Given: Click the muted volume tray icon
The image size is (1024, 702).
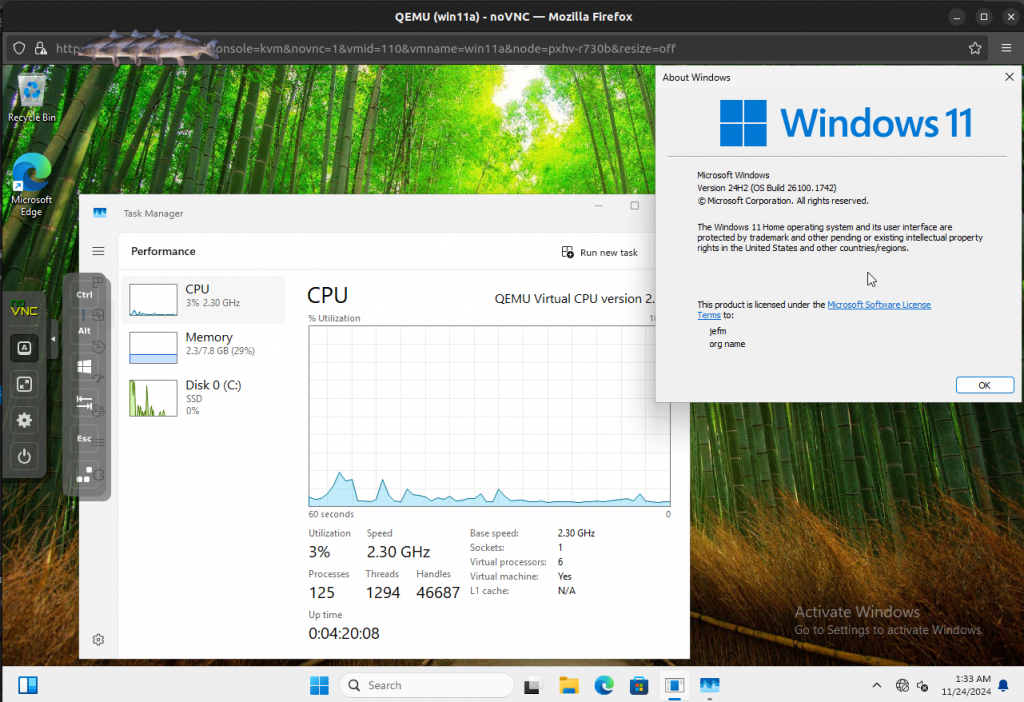Looking at the screenshot, I should pyautogui.click(x=923, y=685).
